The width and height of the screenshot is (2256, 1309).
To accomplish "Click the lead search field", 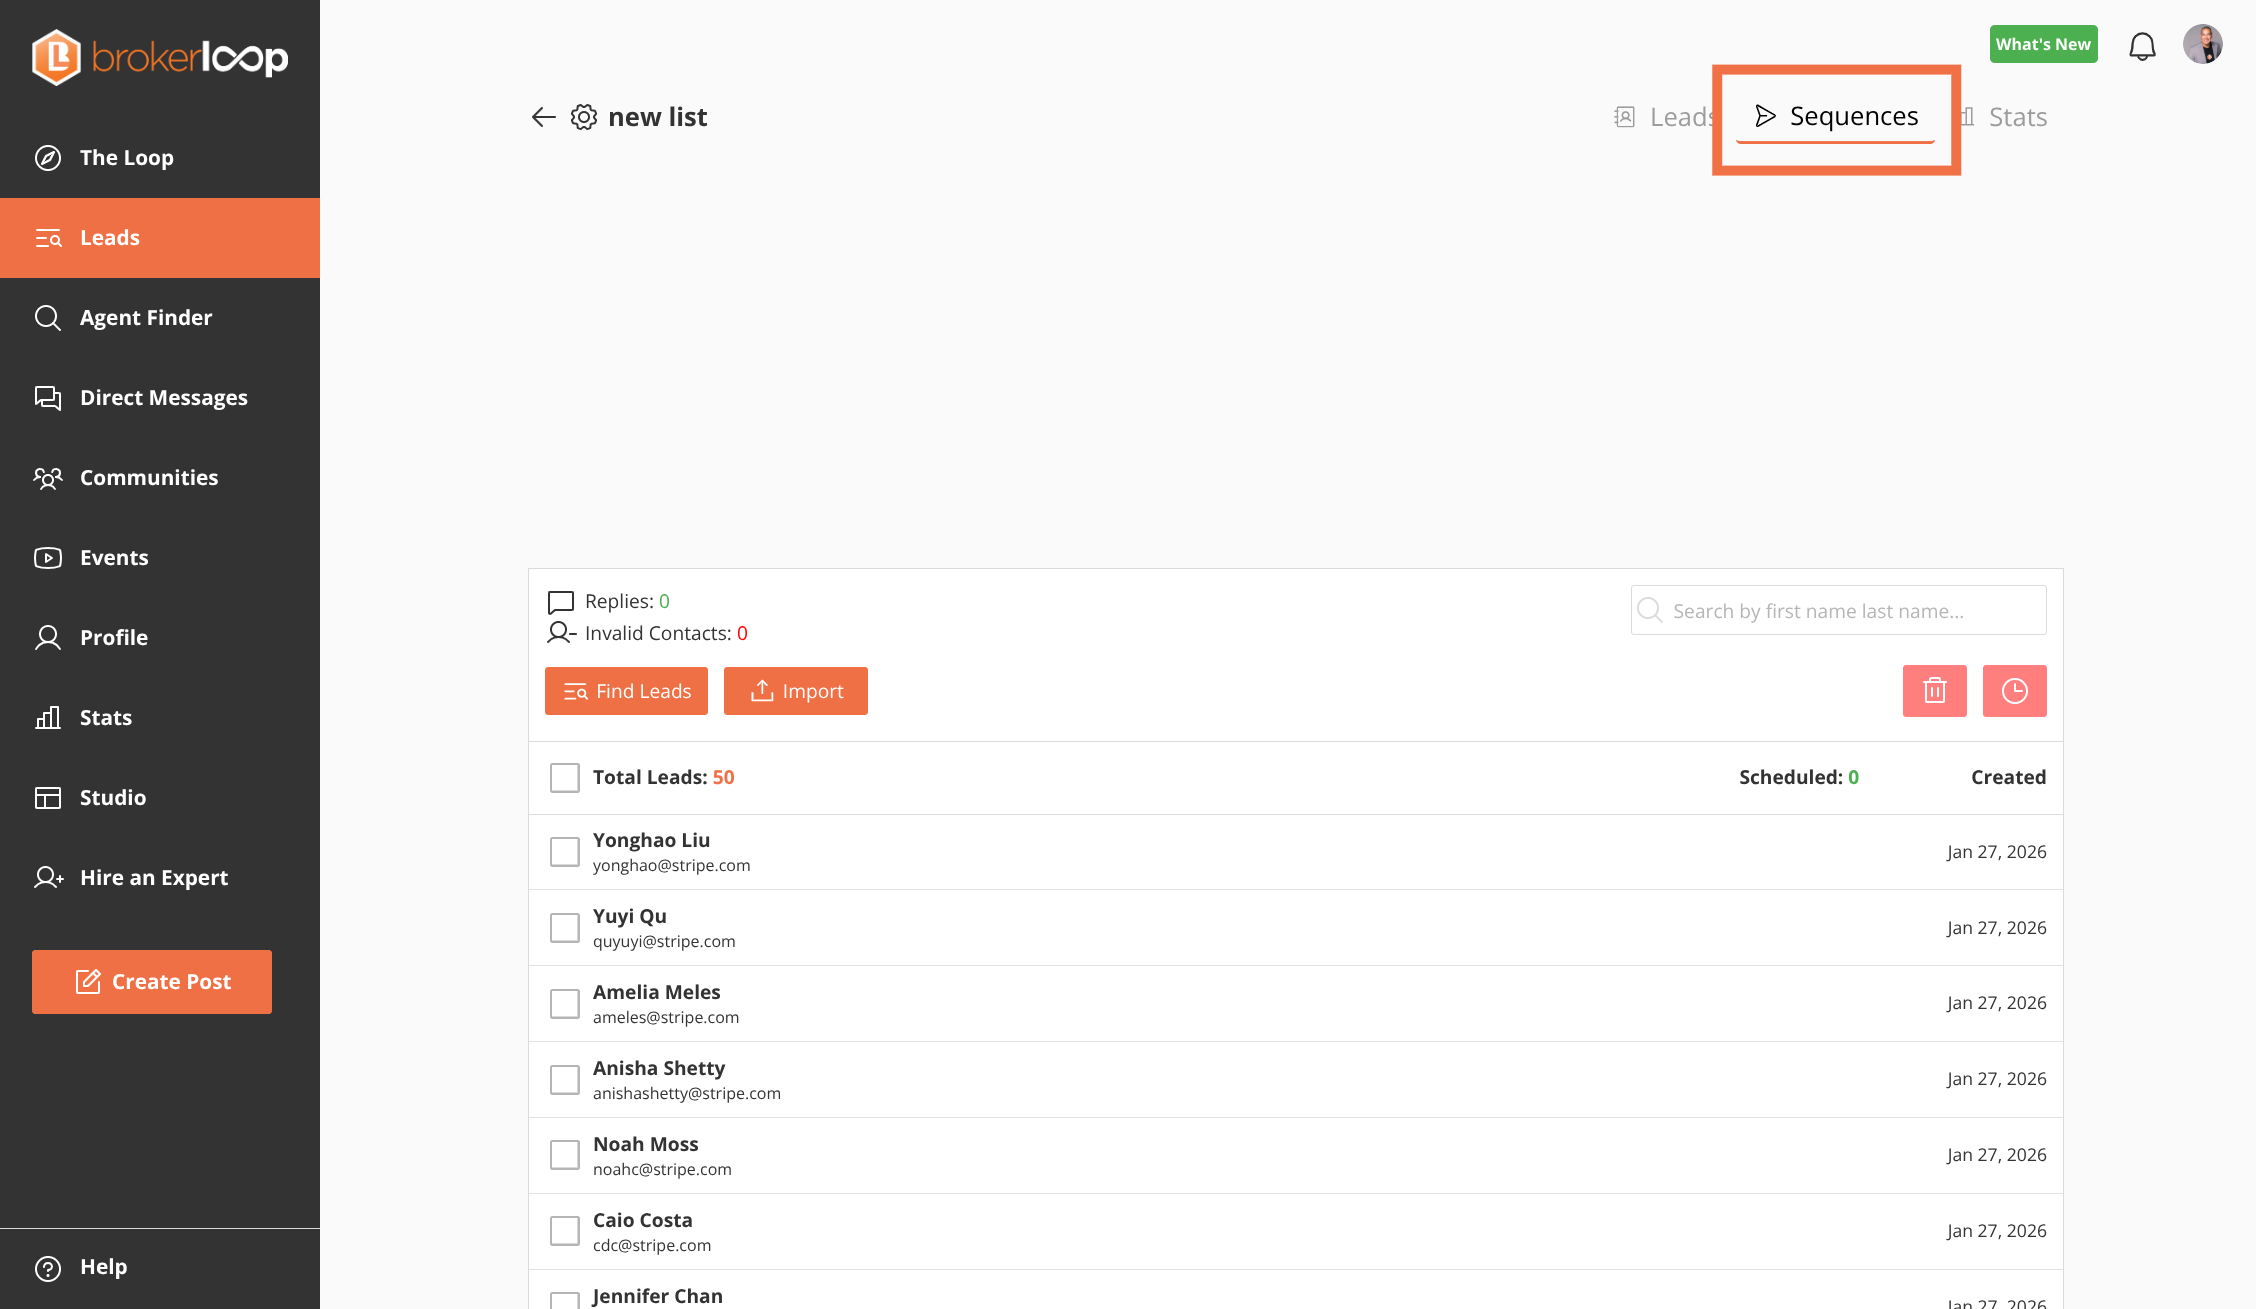I will (x=1838, y=609).
